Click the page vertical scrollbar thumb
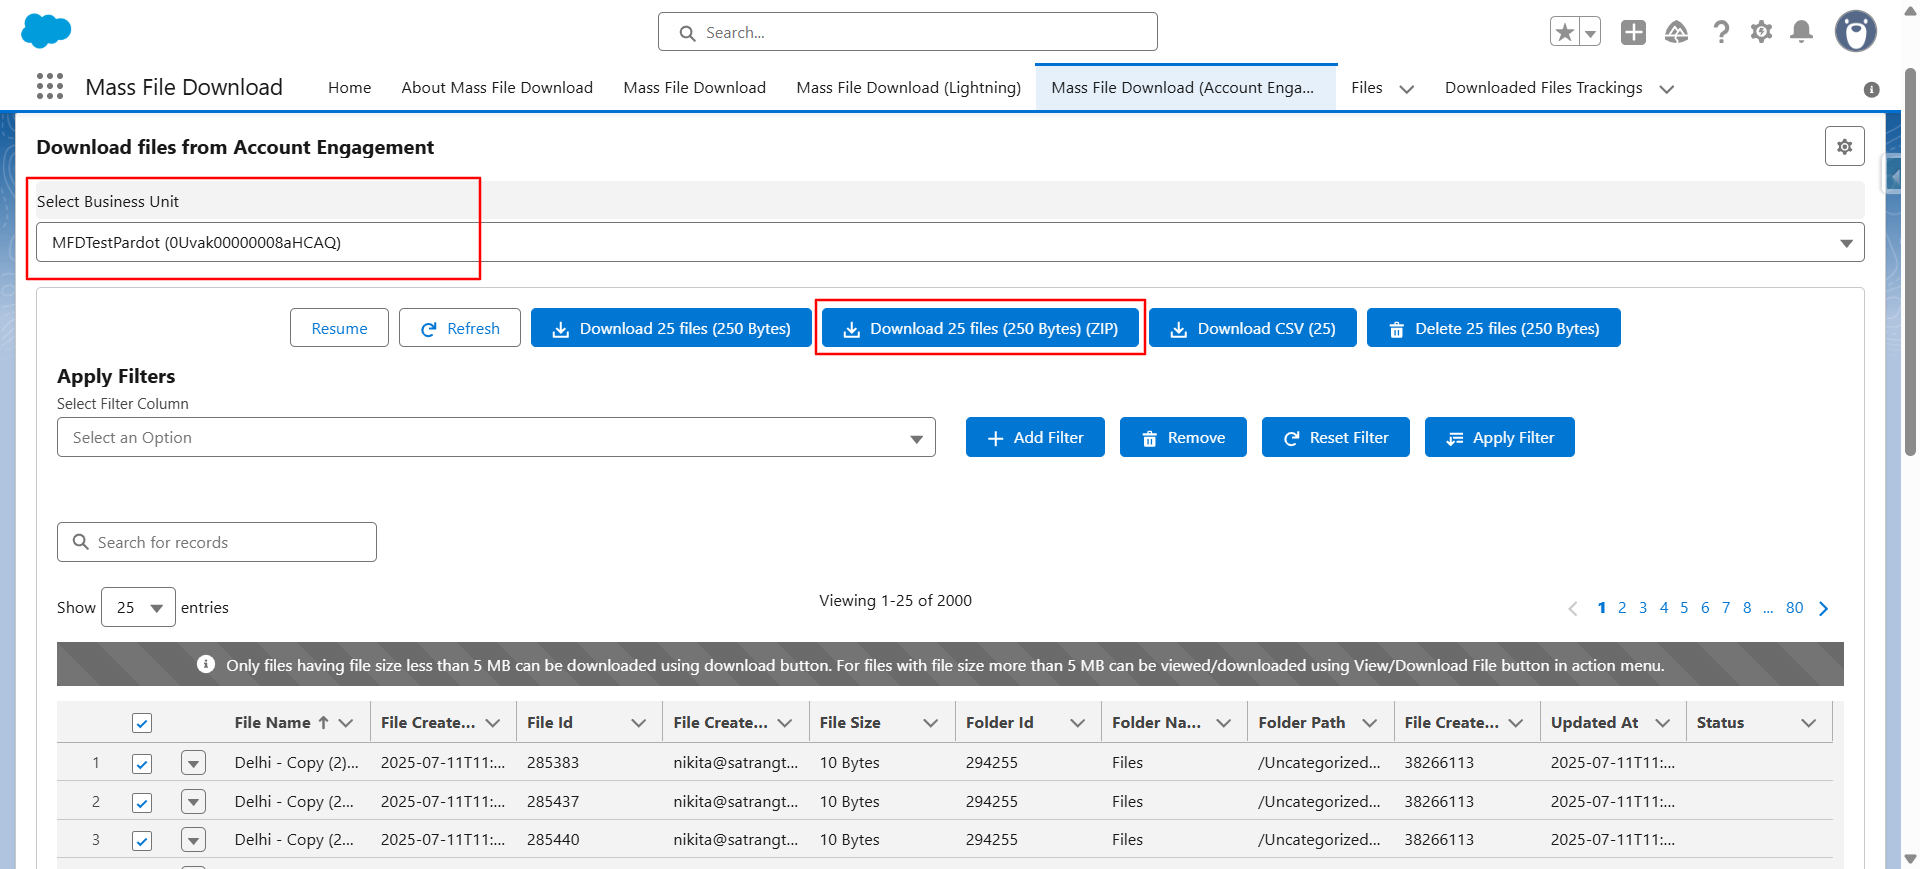This screenshot has width=1920, height=869. click(1910, 262)
